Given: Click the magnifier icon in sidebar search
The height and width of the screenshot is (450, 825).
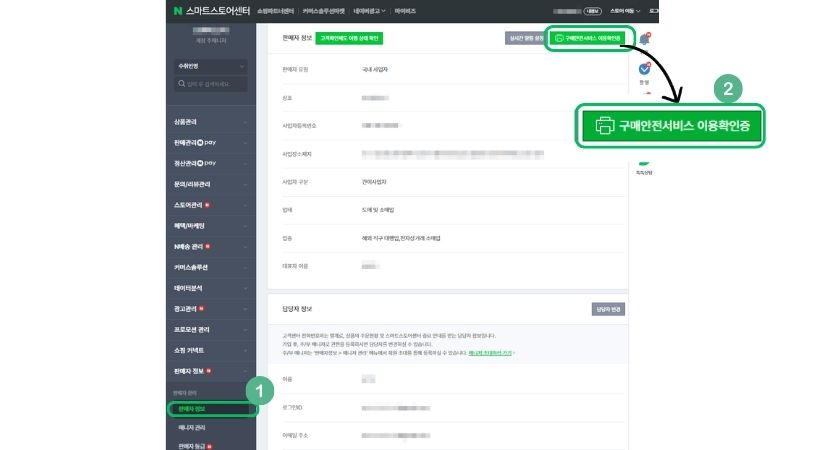Looking at the screenshot, I should (182, 84).
